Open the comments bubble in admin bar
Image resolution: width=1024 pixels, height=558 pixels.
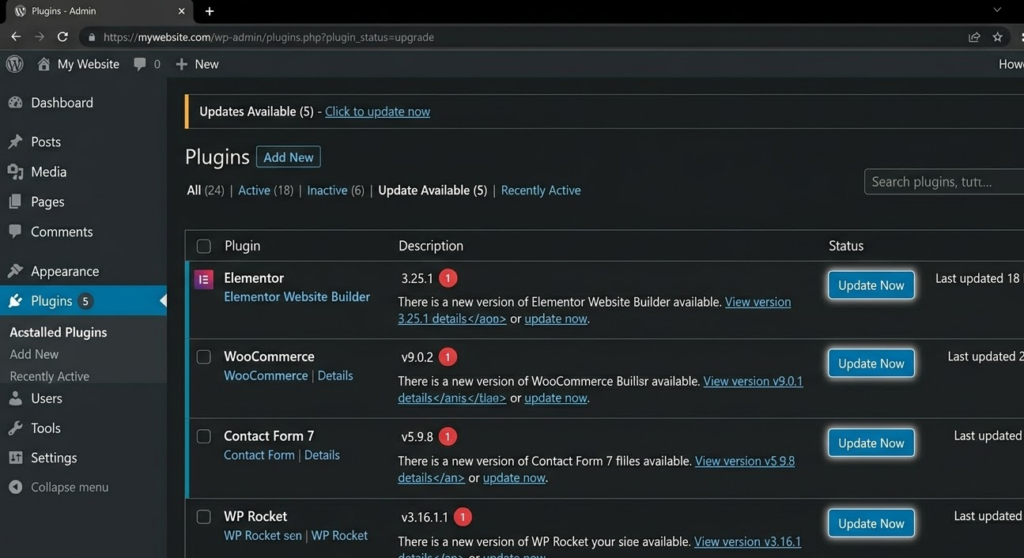[140, 64]
